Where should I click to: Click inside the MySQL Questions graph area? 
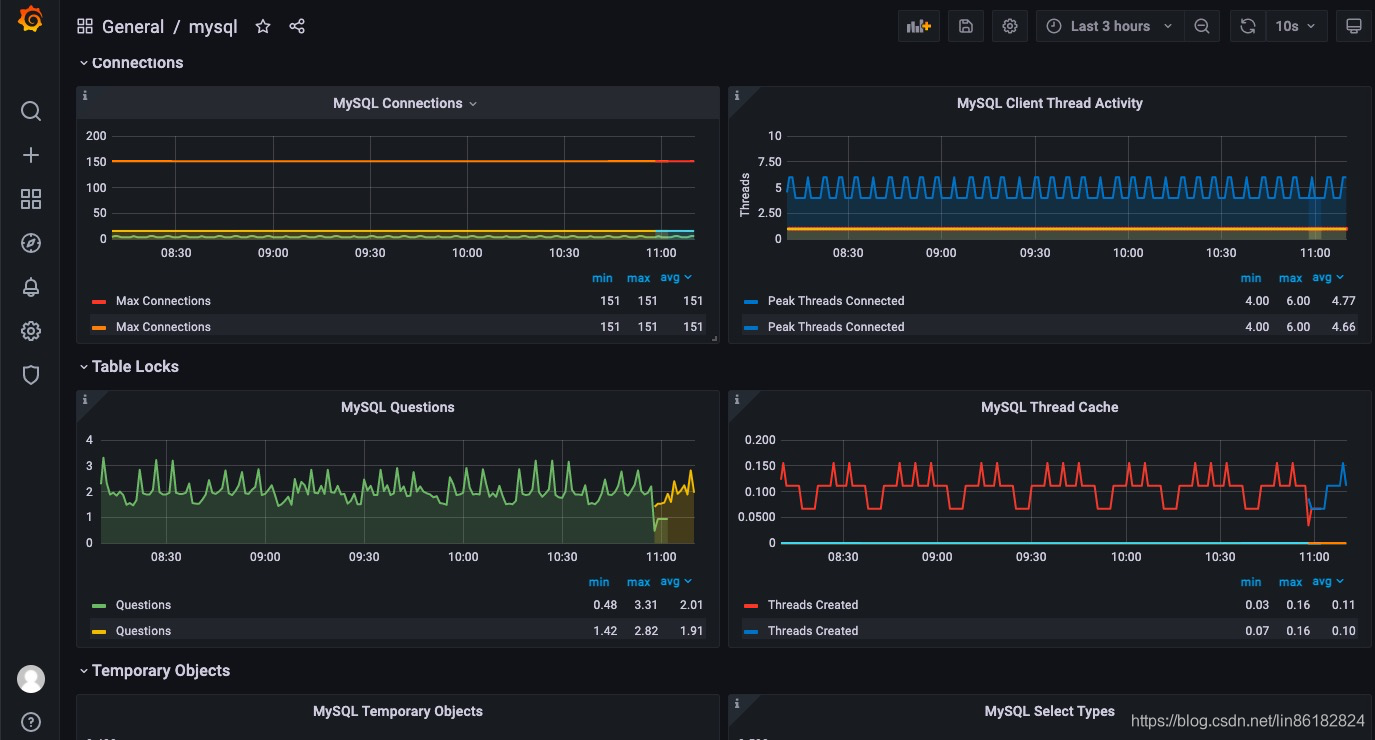(x=398, y=491)
